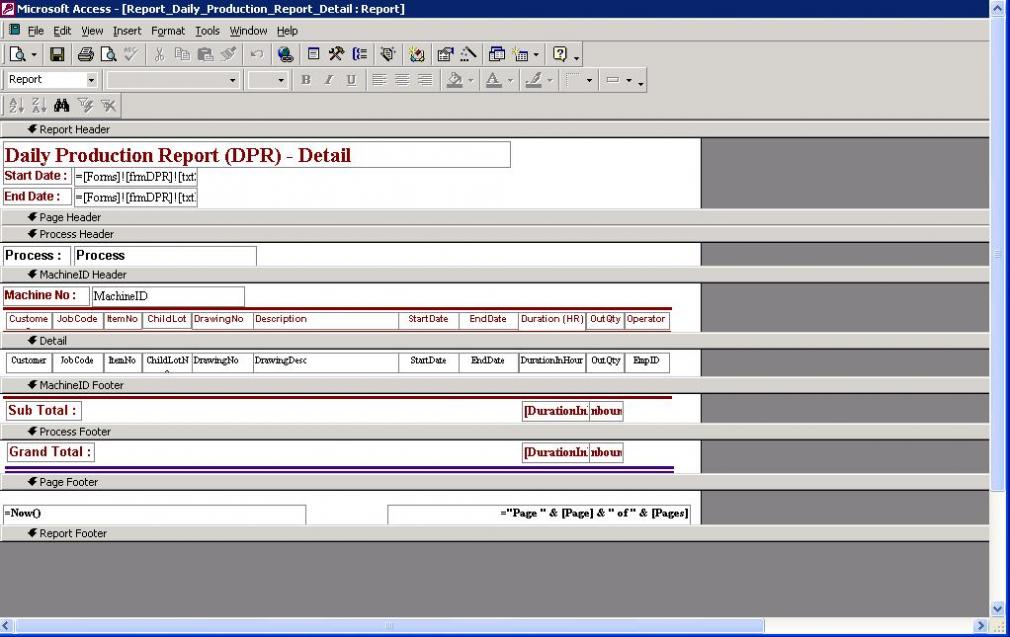This screenshot has height=637, width=1010.
Task: Expand the Line/Border Color dropdown arrow
Action: pos(549,80)
